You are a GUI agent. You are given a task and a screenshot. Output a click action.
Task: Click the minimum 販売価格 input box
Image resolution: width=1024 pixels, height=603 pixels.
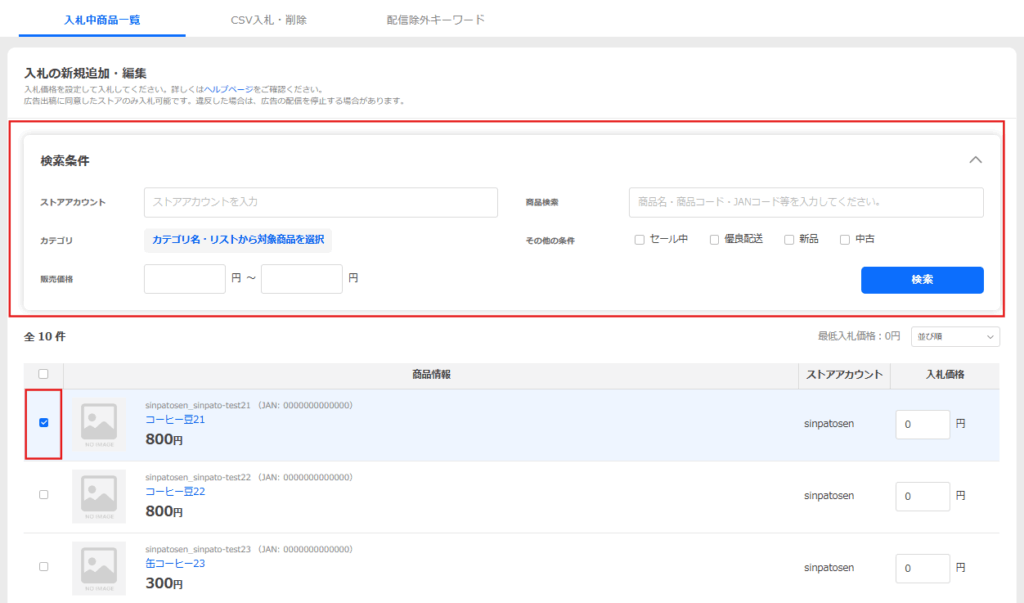185,279
